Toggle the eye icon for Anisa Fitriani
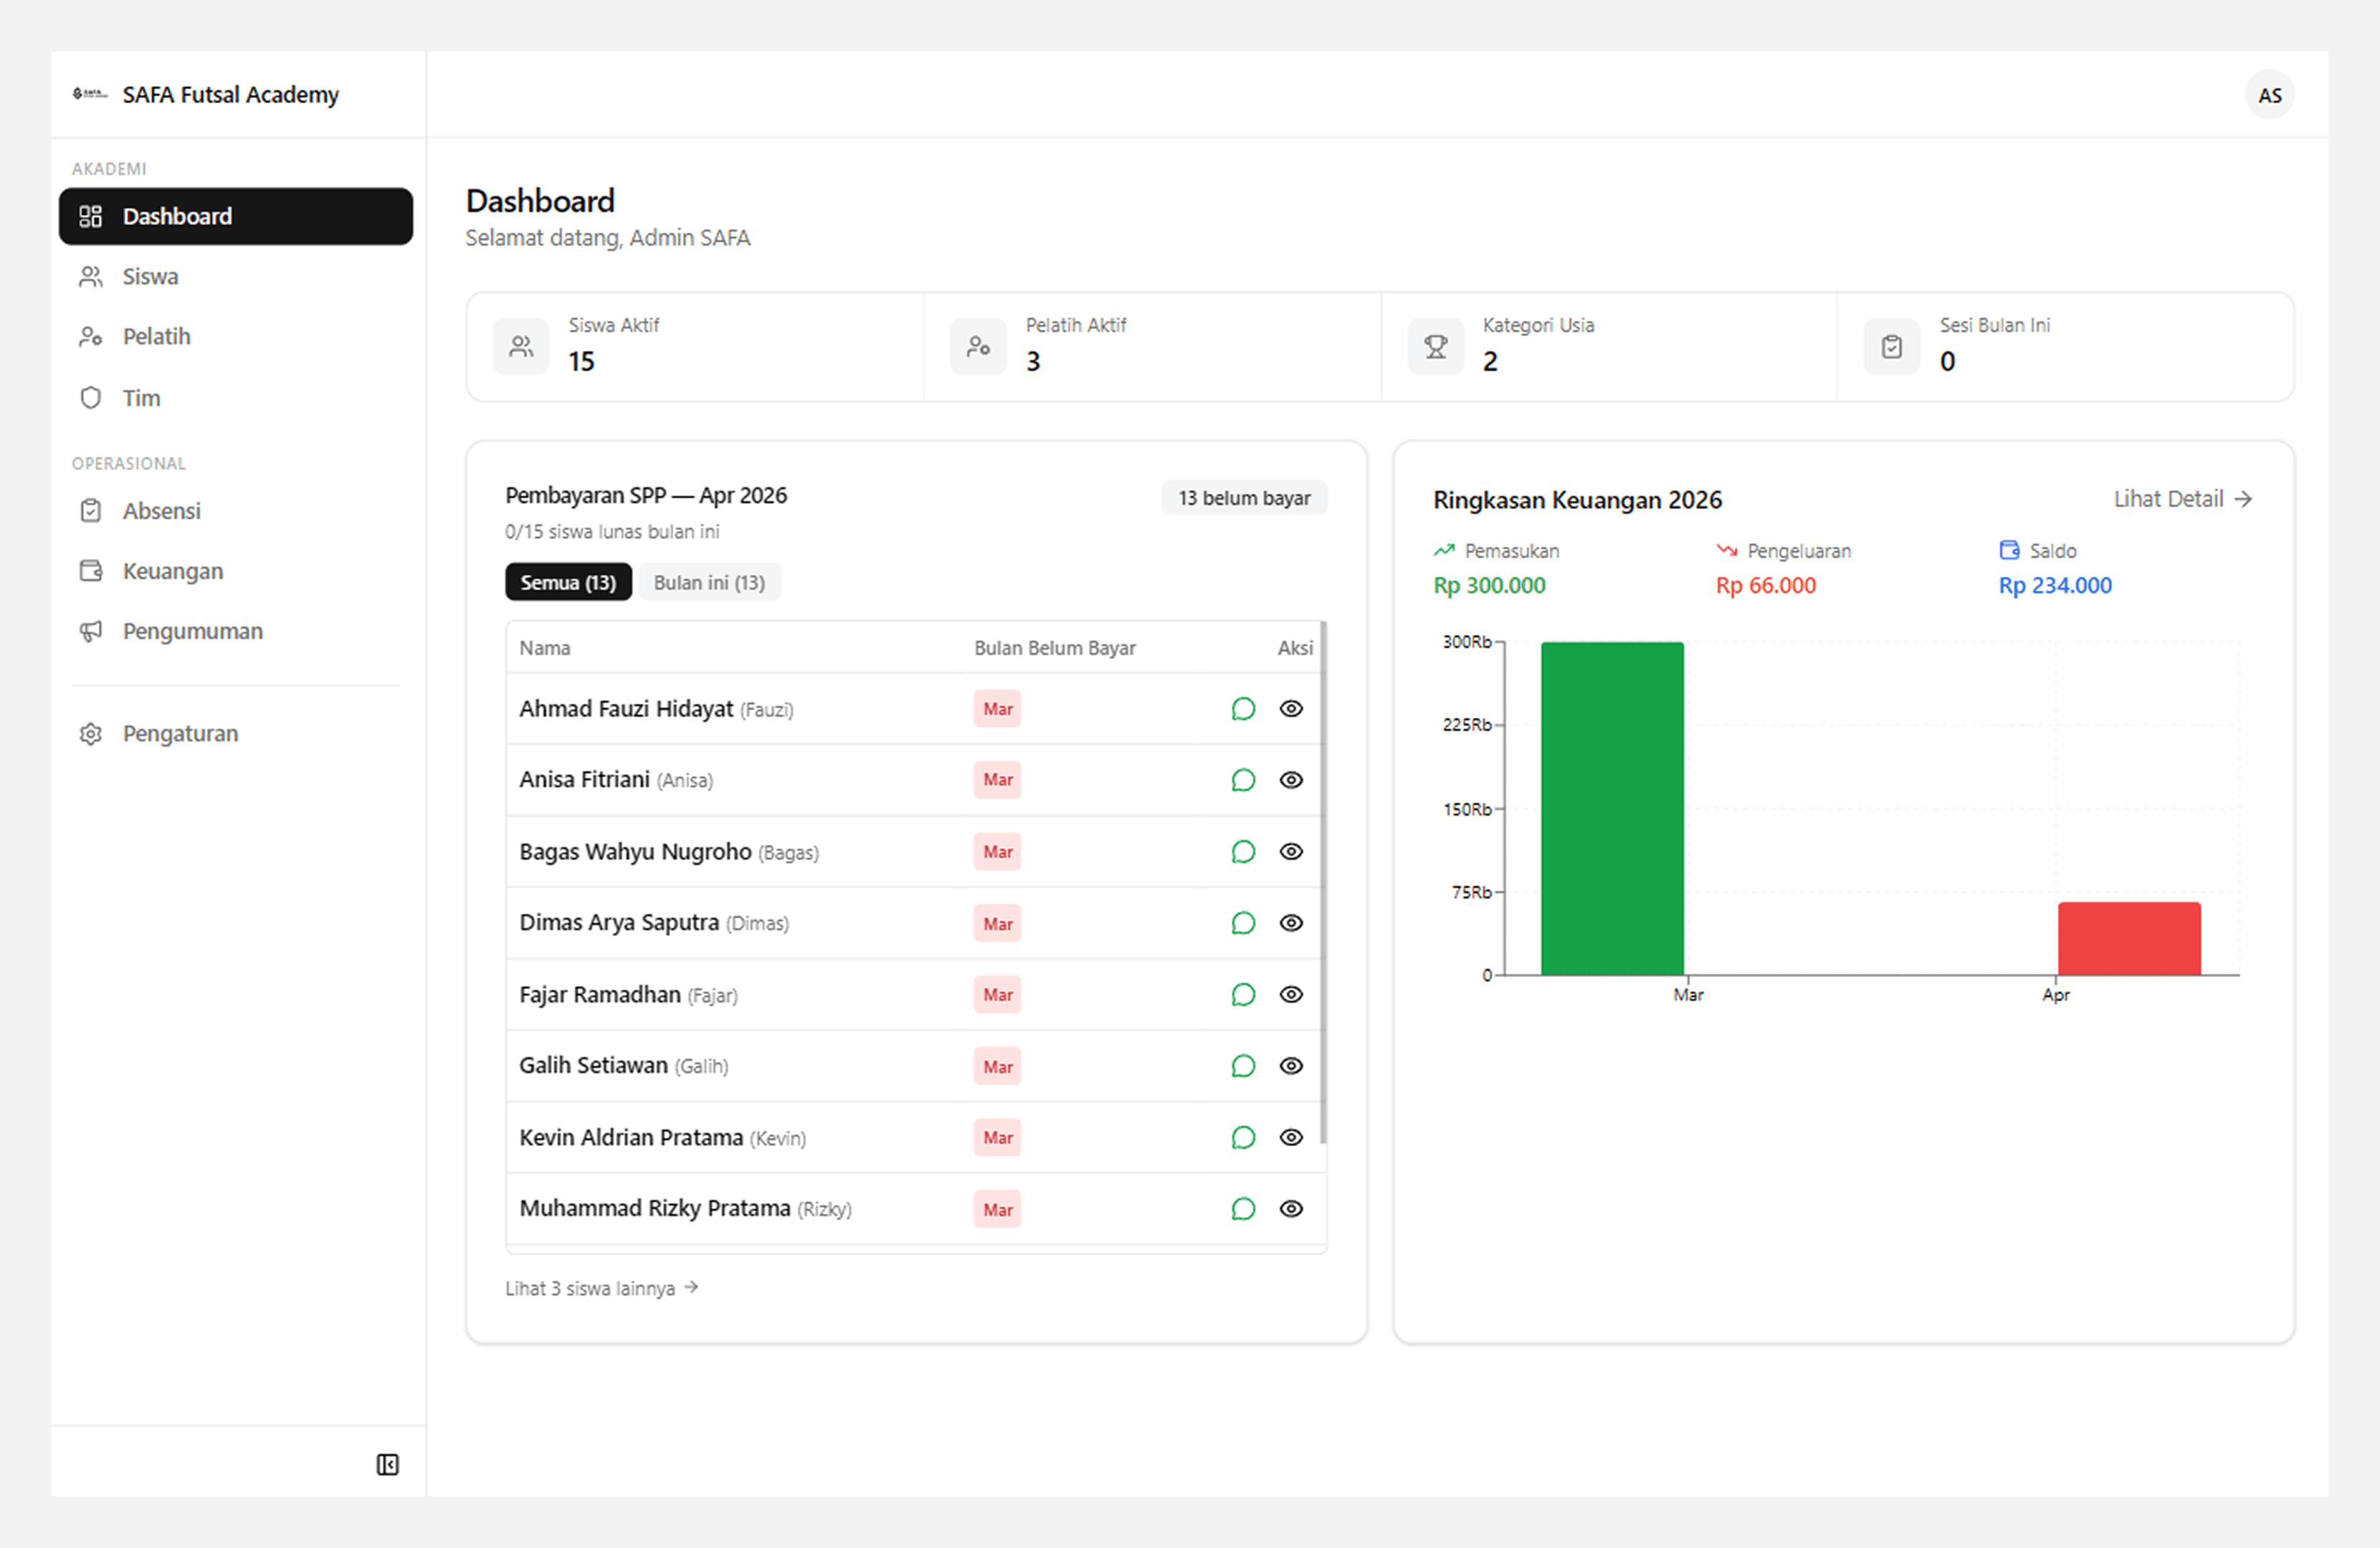This screenshot has width=2380, height=1548. [1291, 780]
